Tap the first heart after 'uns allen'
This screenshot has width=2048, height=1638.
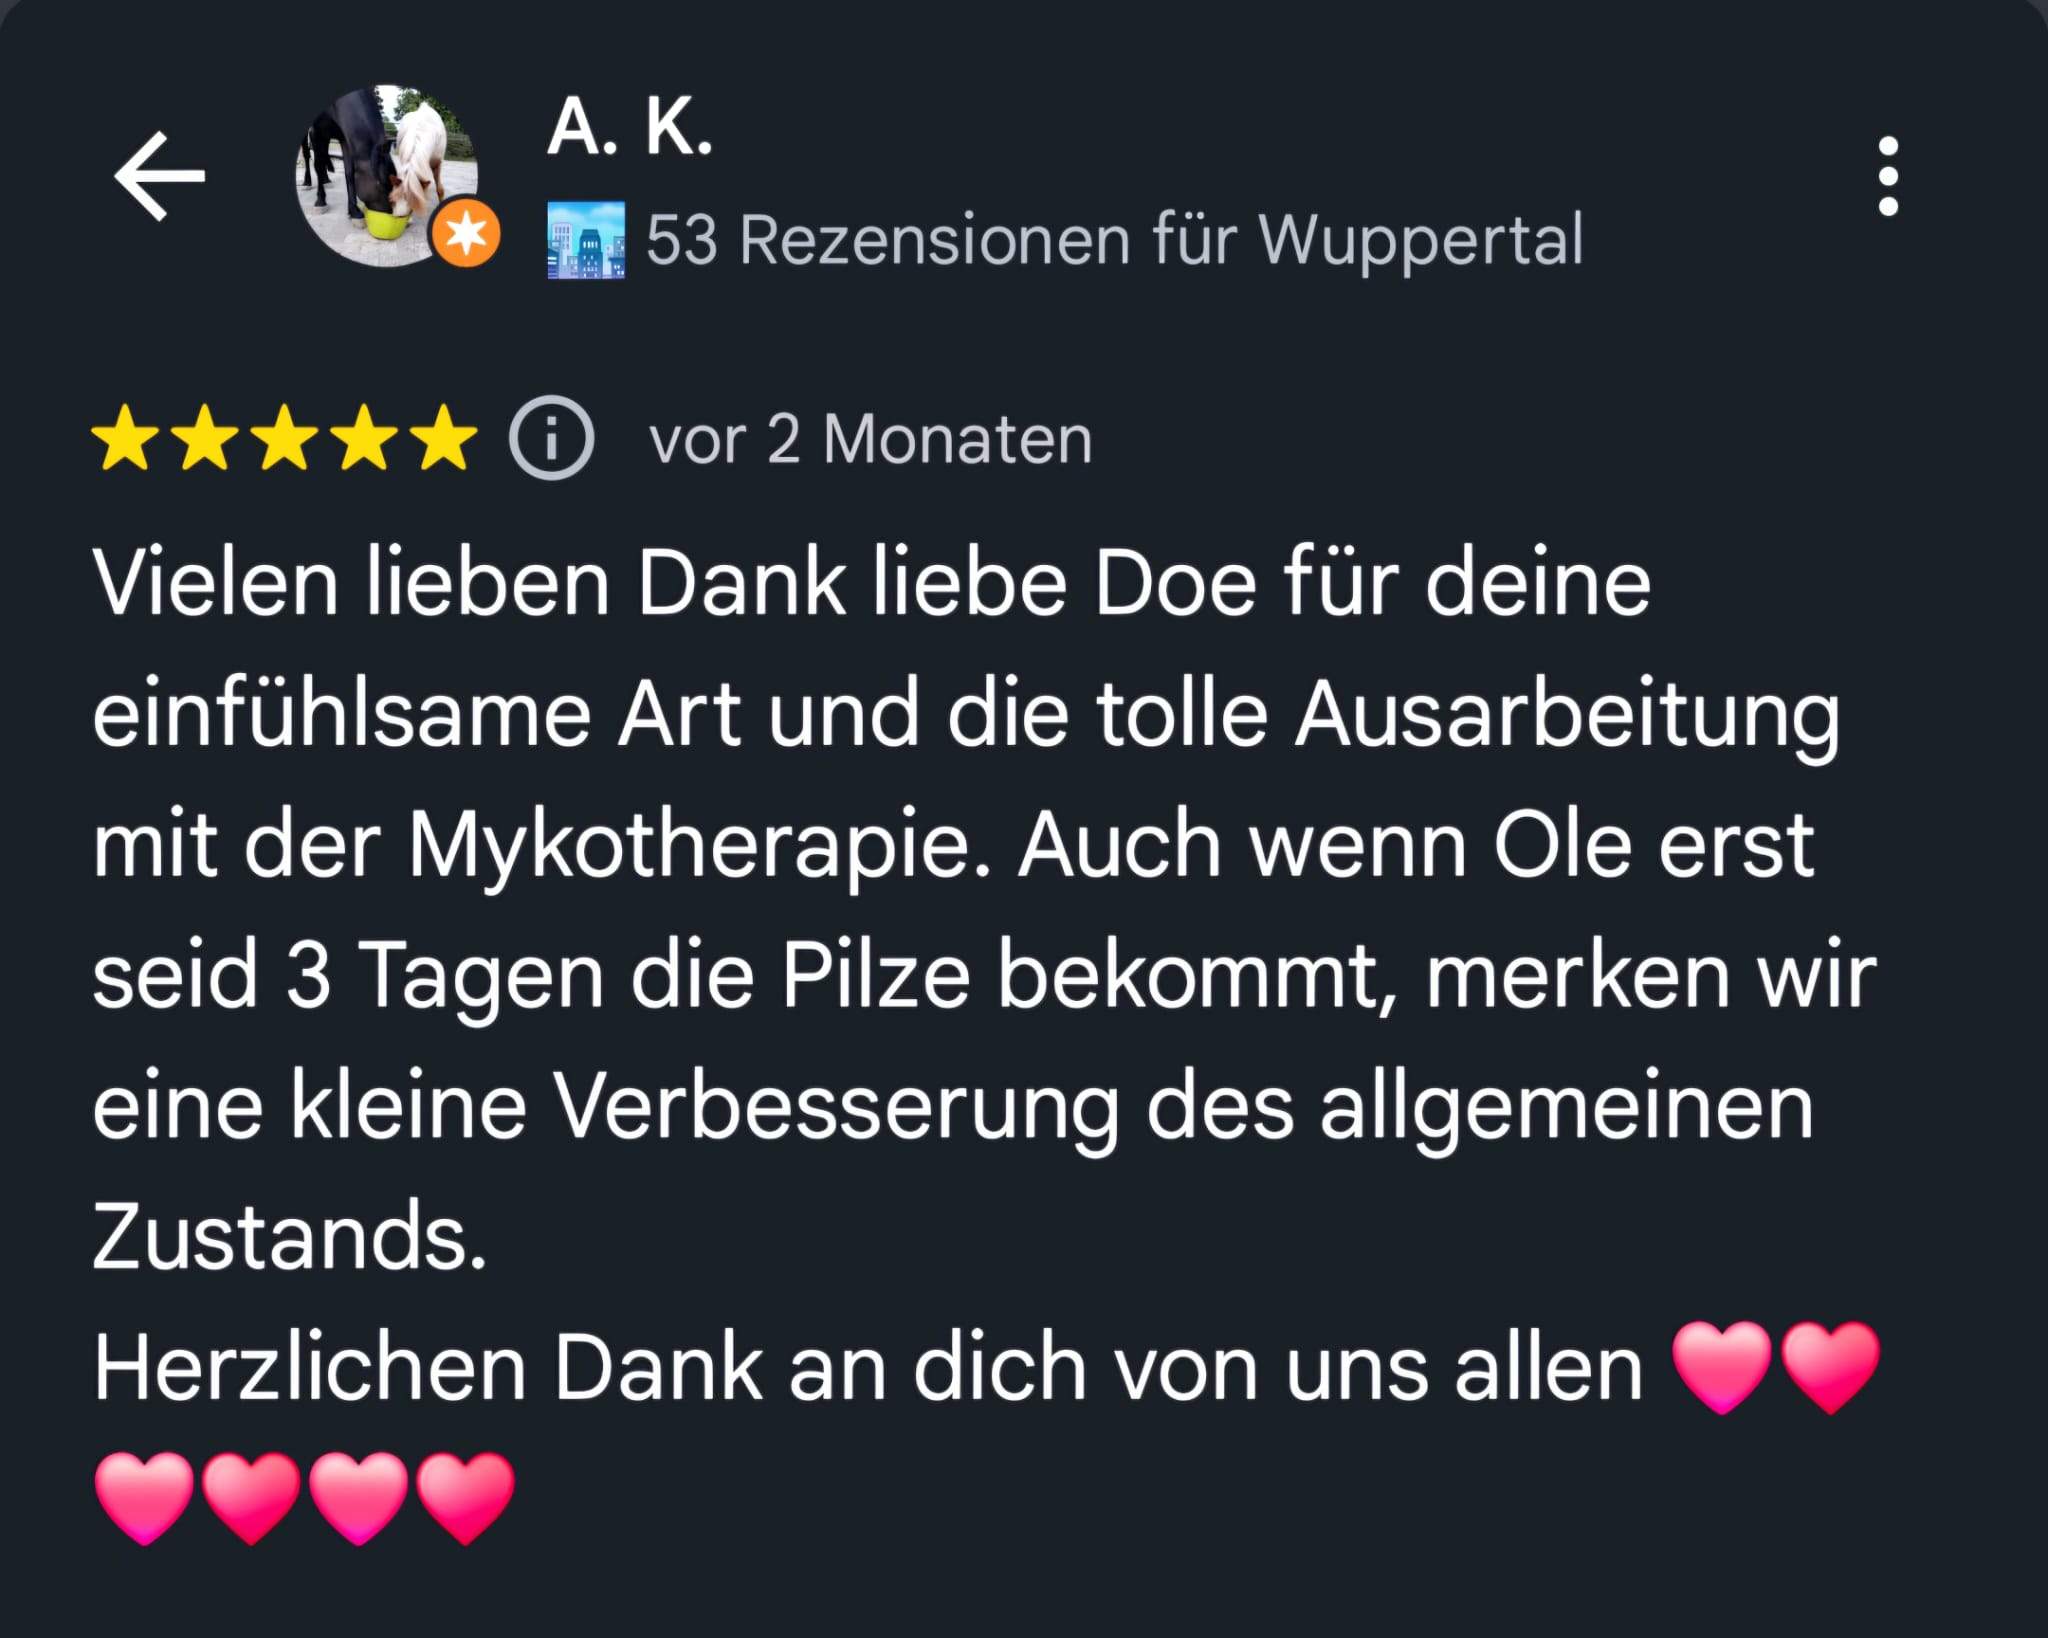tap(1722, 1367)
